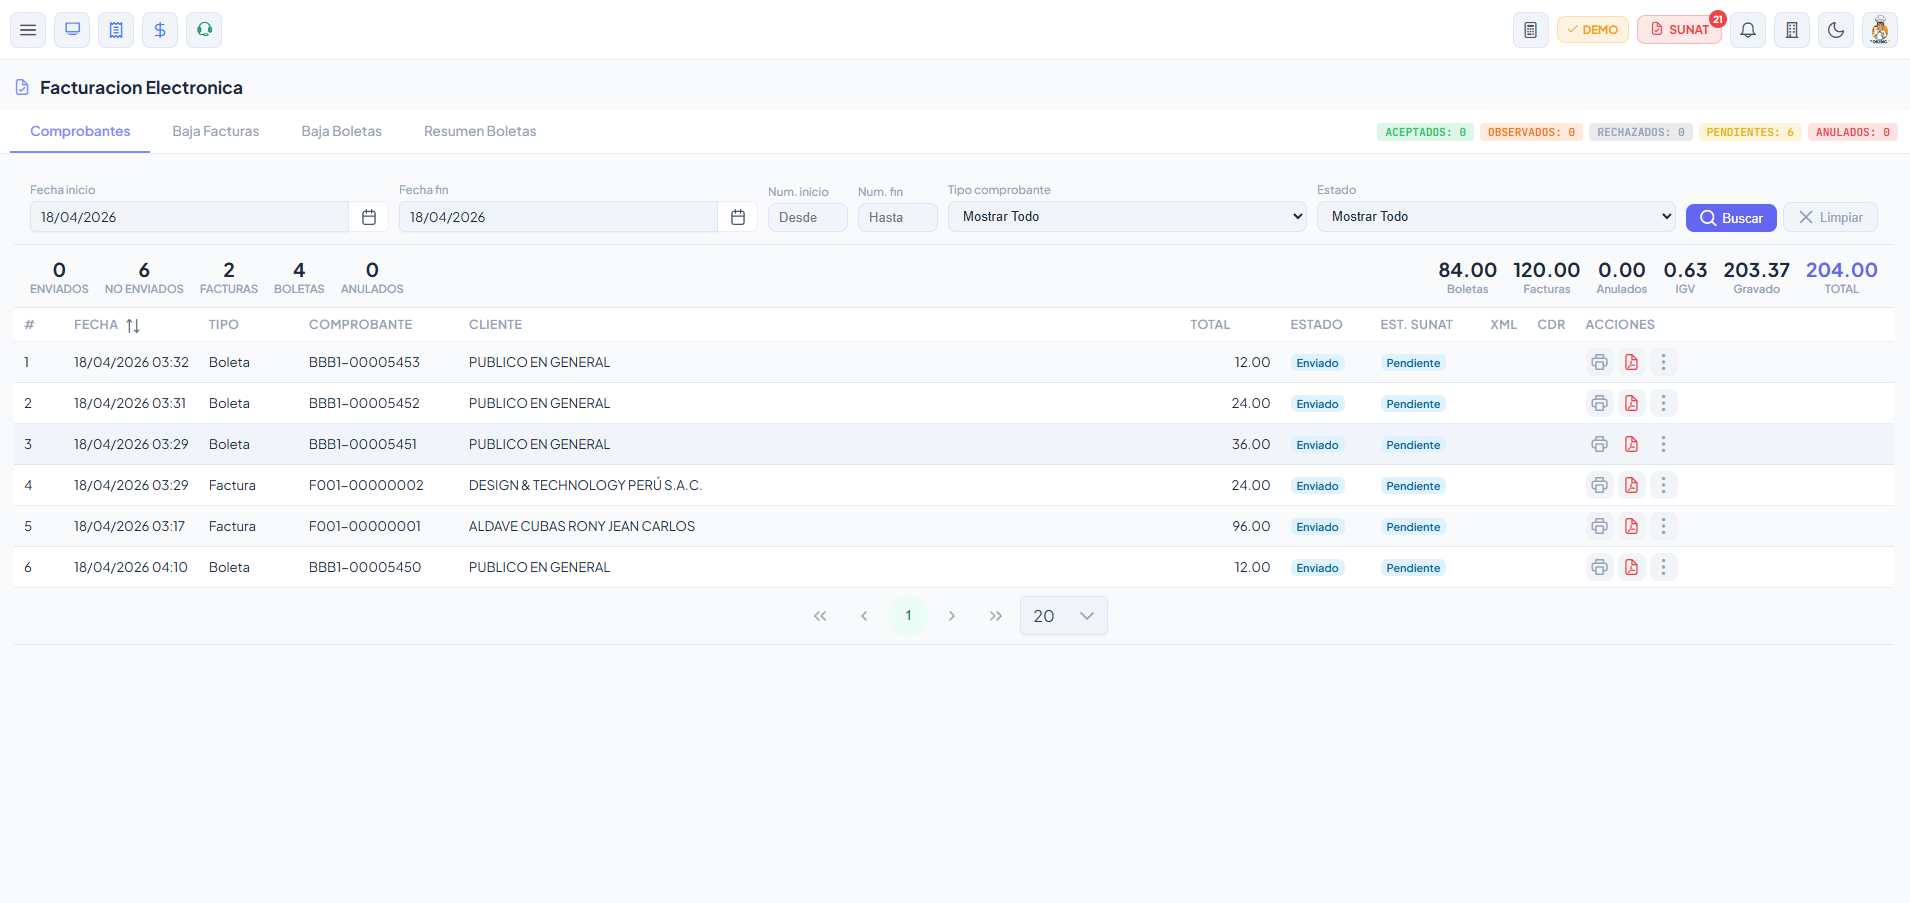1910x903 pixels.
Task: Switch to Resumen Boletas tab
Action: tap(480, 131)
